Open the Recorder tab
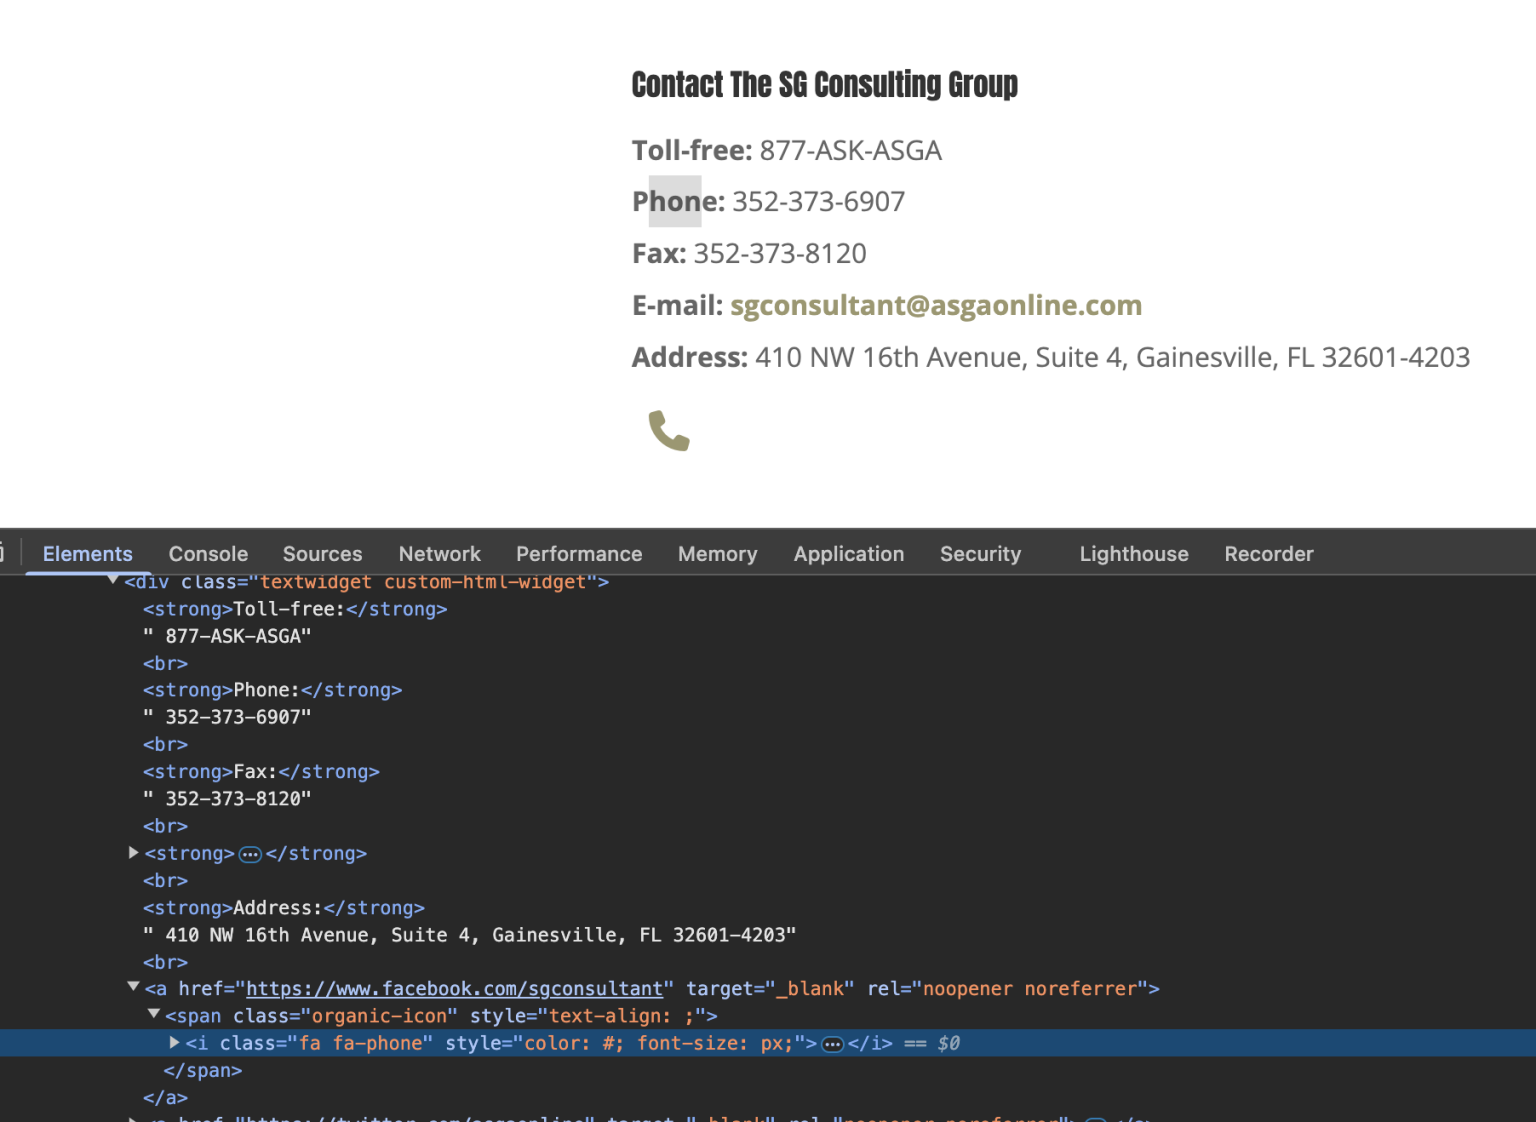The height and width of the screenshot is (1122, 1536). pos(1268,554)
